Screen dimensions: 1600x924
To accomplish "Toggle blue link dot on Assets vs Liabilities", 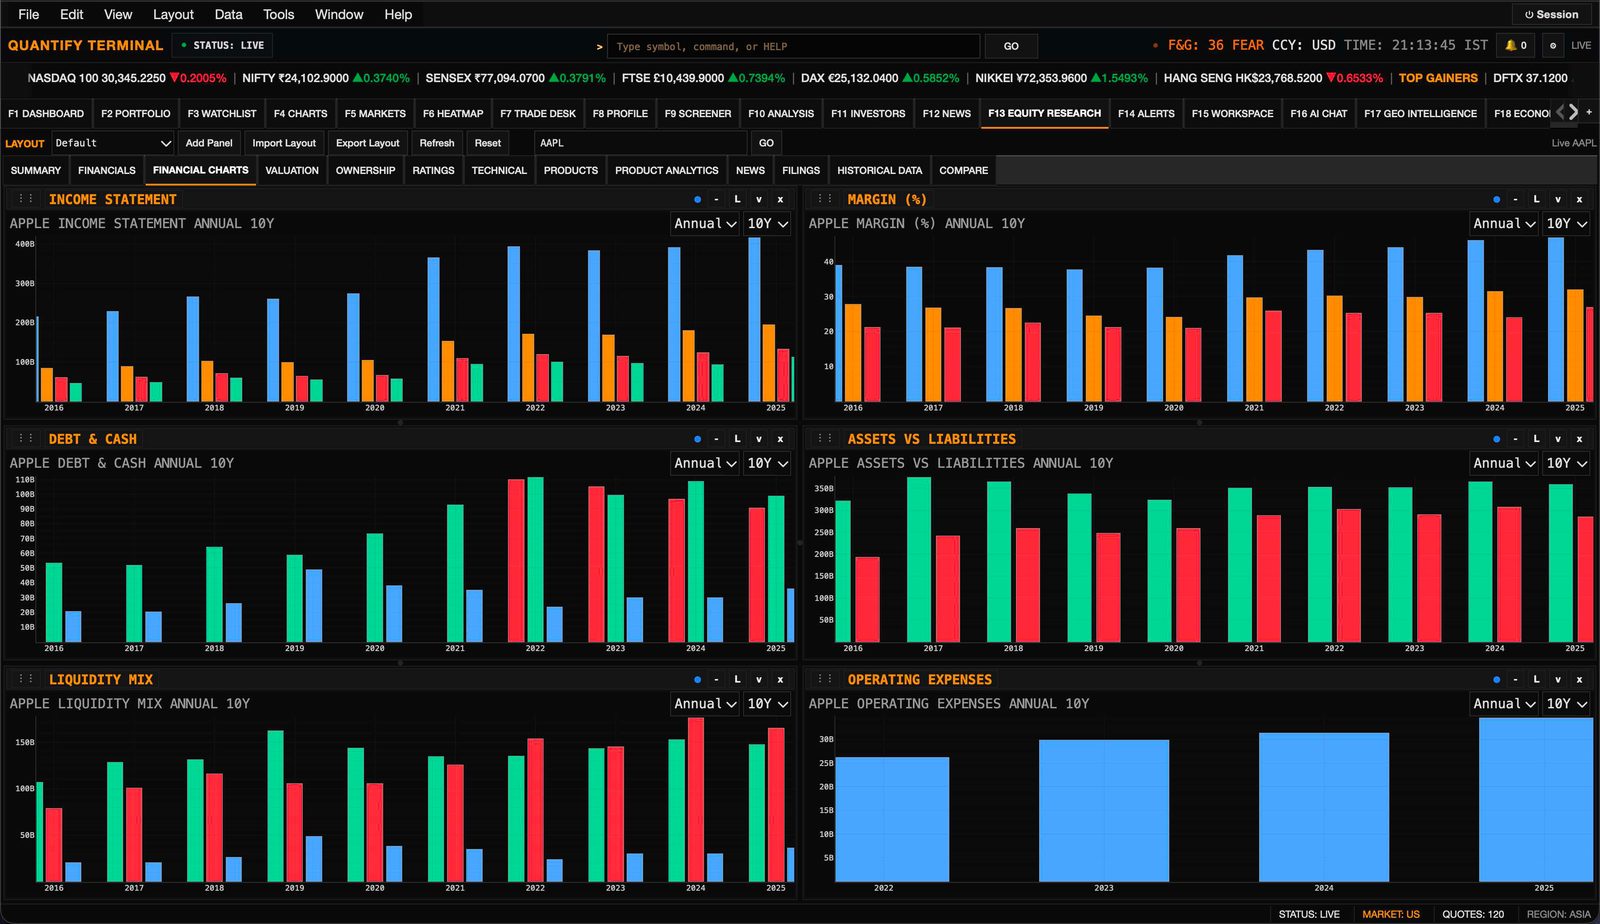I will 1497,439.
